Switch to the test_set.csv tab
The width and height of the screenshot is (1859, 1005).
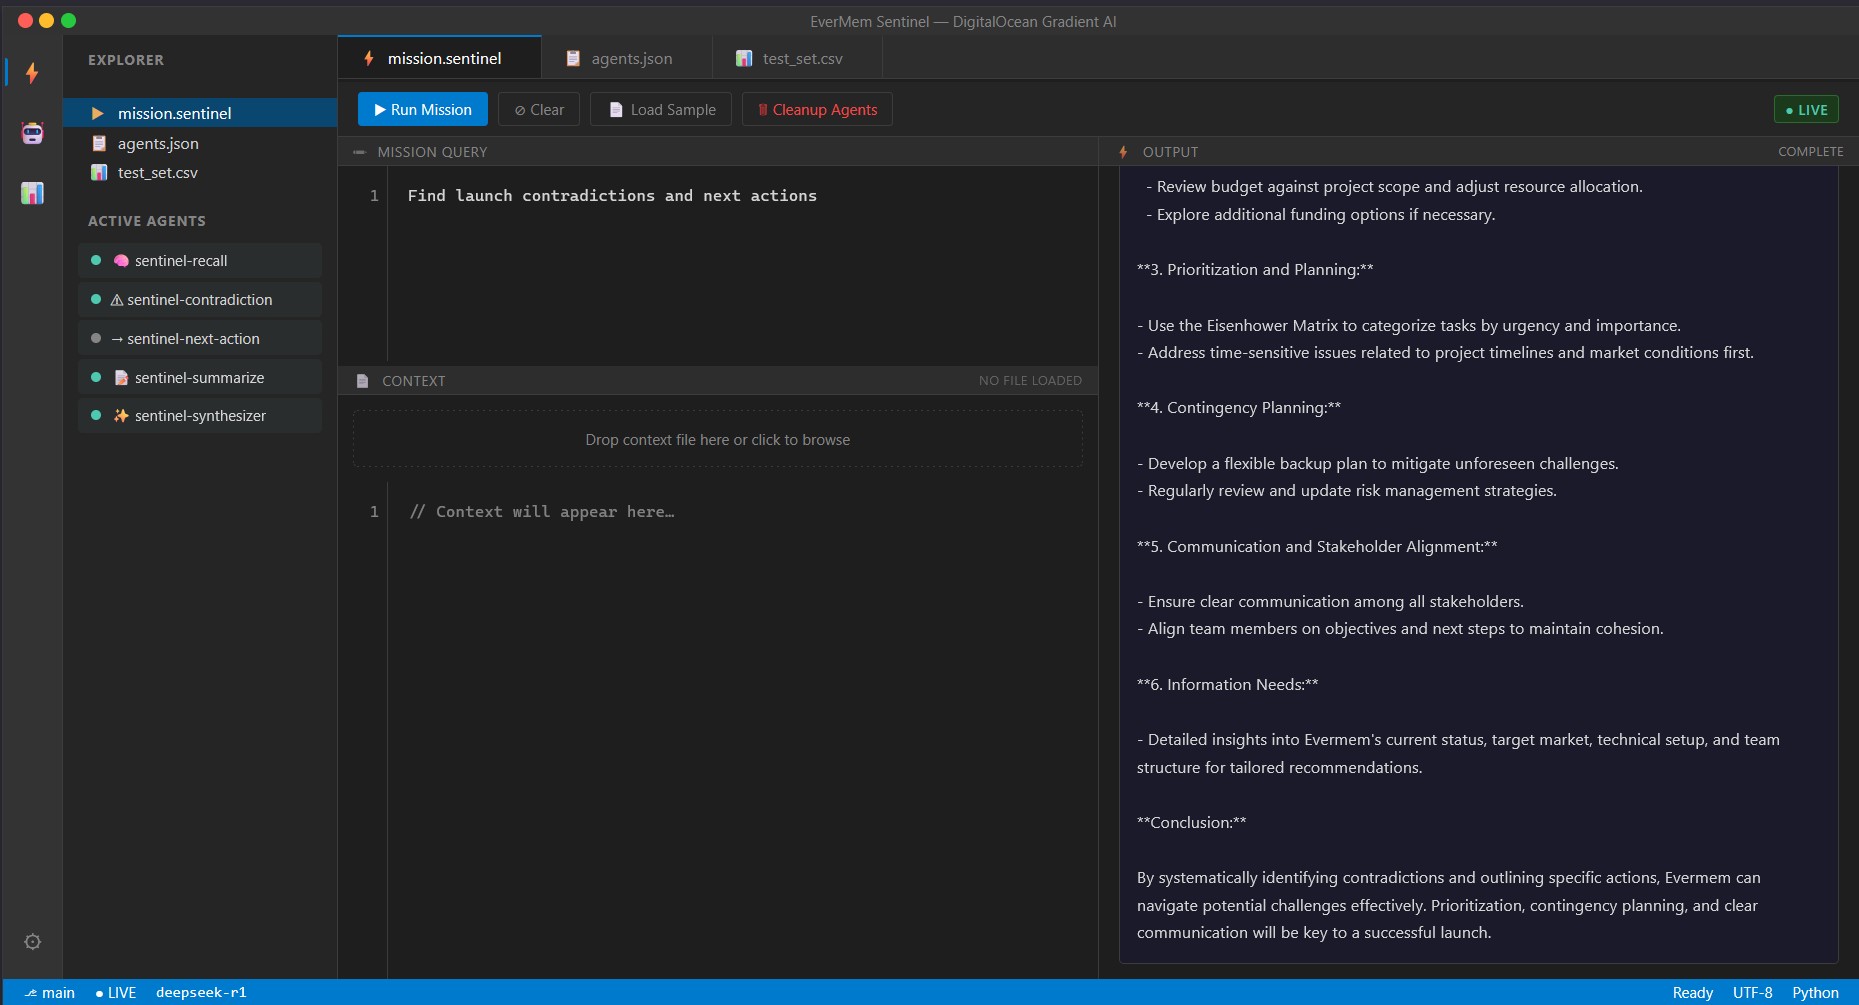pyautogui.click(x=798, y=58)
